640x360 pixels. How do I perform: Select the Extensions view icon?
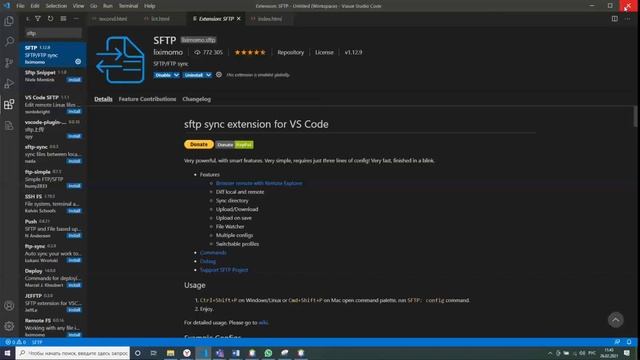pos(9,104)
